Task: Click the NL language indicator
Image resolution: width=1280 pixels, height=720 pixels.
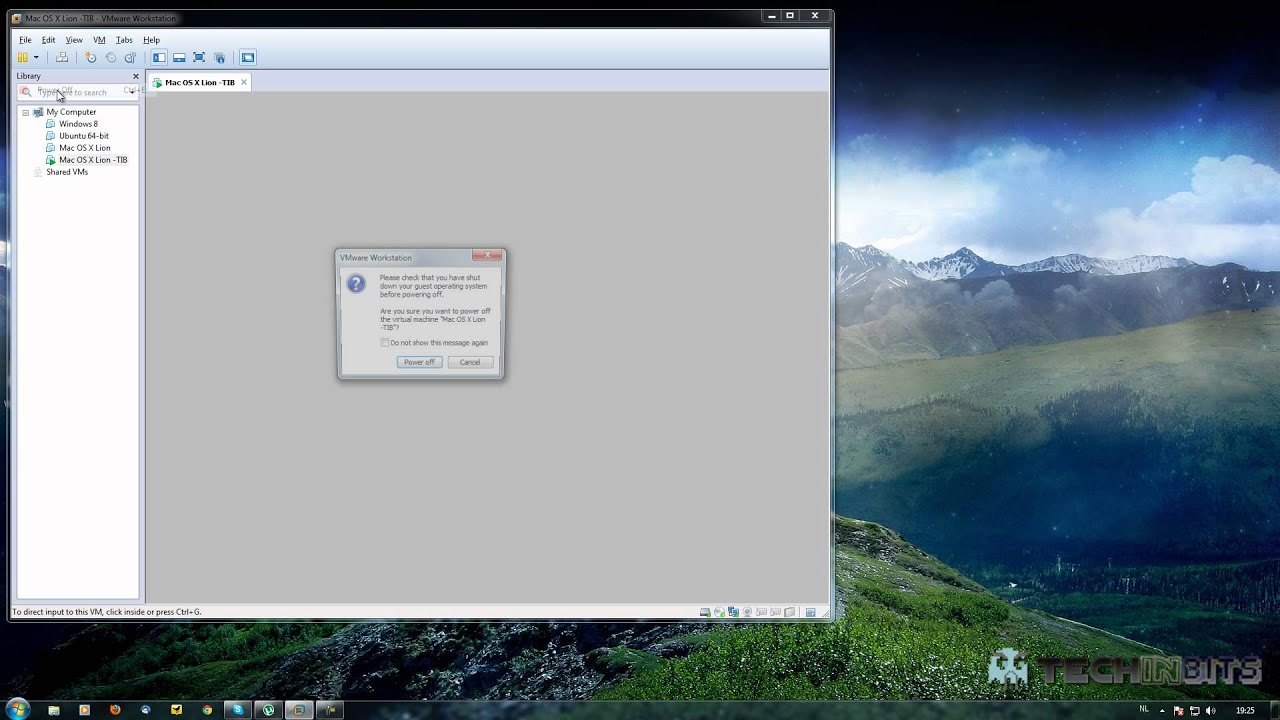Action: point(1145,710)
